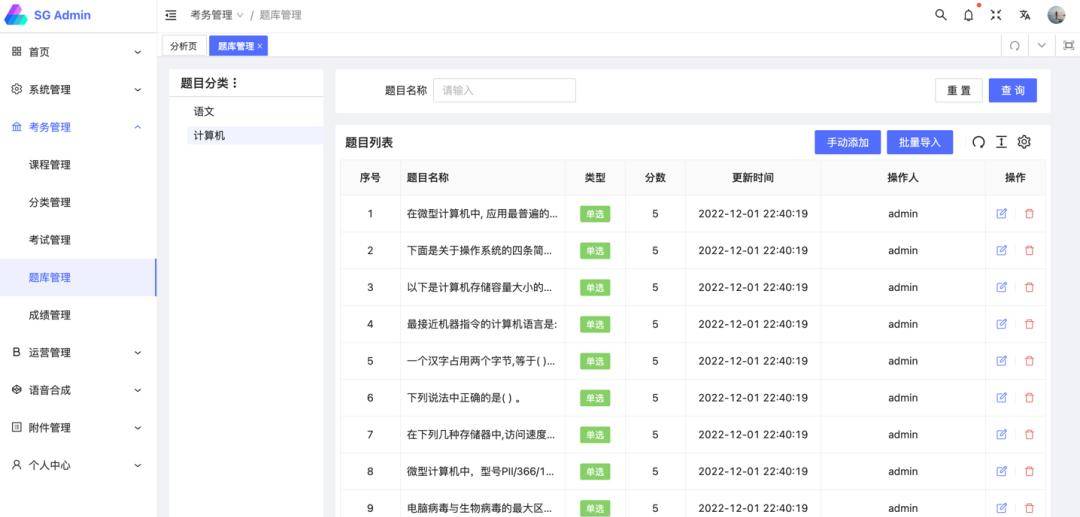The height and width of the screenshot is (517, 1080).
Task: Edit row 6 question with the edit icon
Action: click(1001, 398)
